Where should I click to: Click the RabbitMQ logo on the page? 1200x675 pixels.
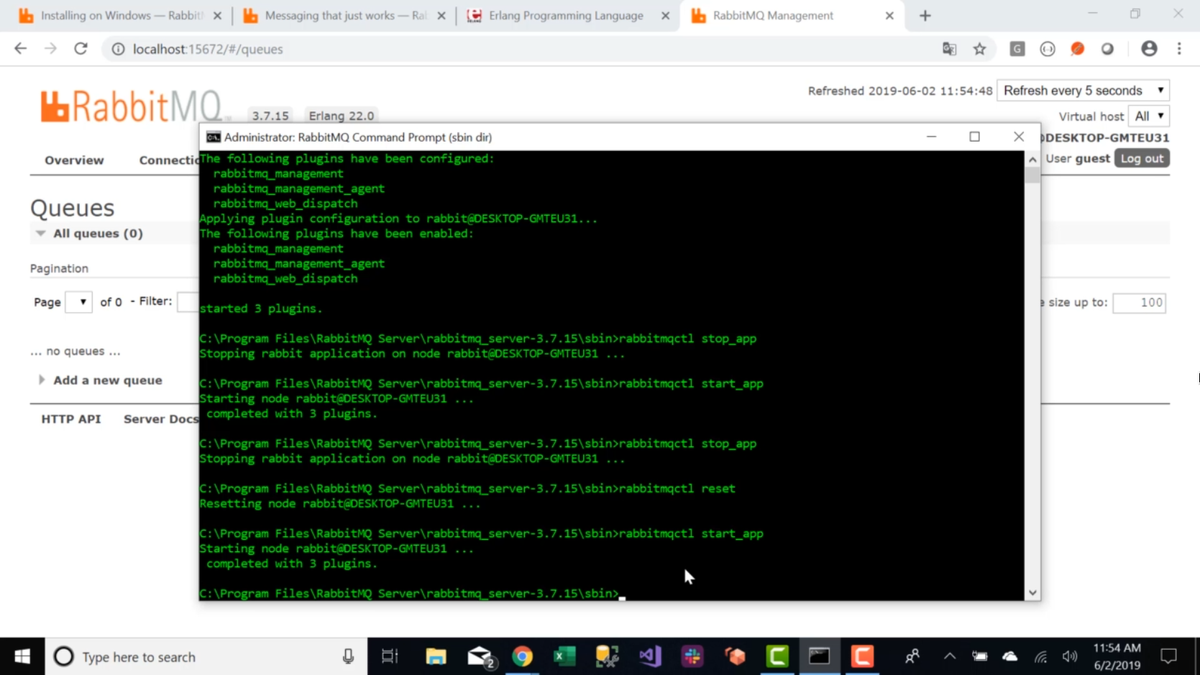134,106
